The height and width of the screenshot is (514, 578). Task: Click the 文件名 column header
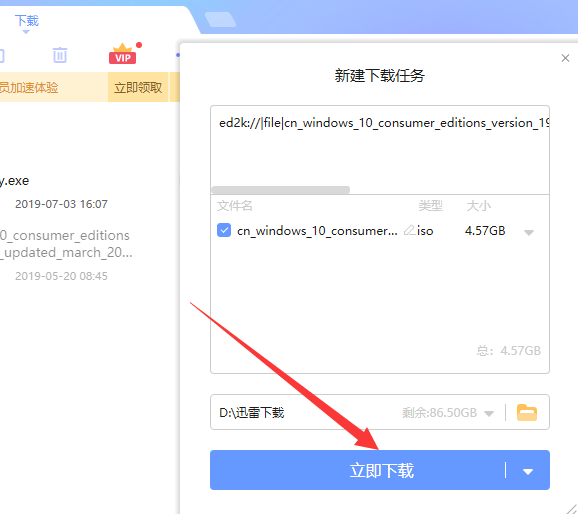coord(234,206)
